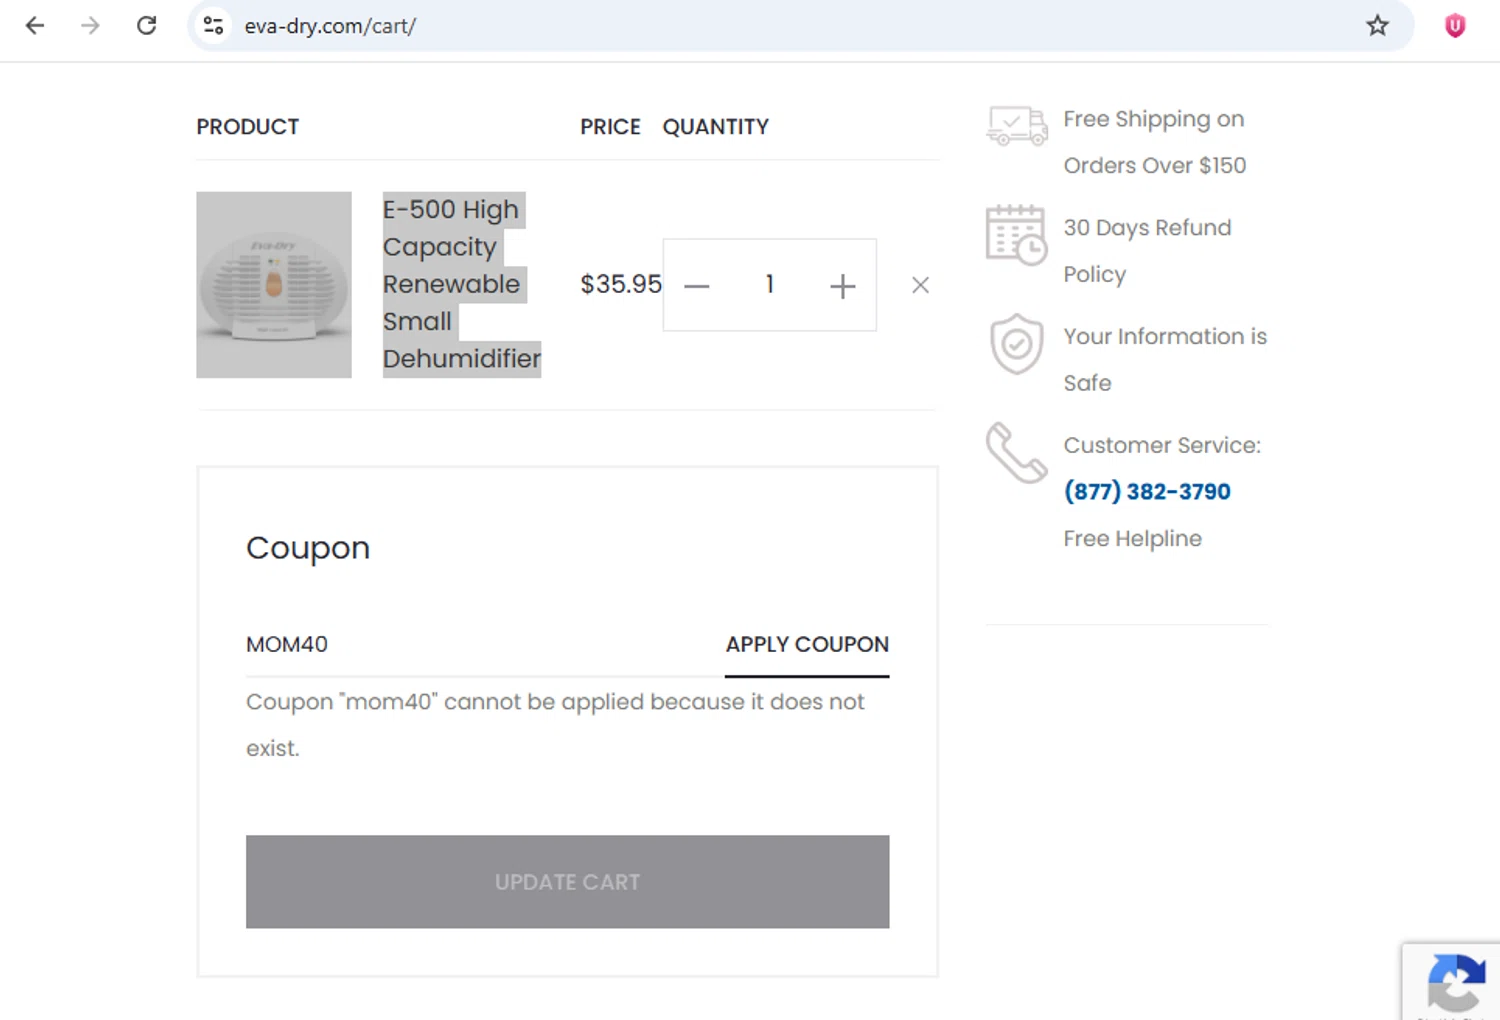Decrease quantity with the minus button

(697, 286)
